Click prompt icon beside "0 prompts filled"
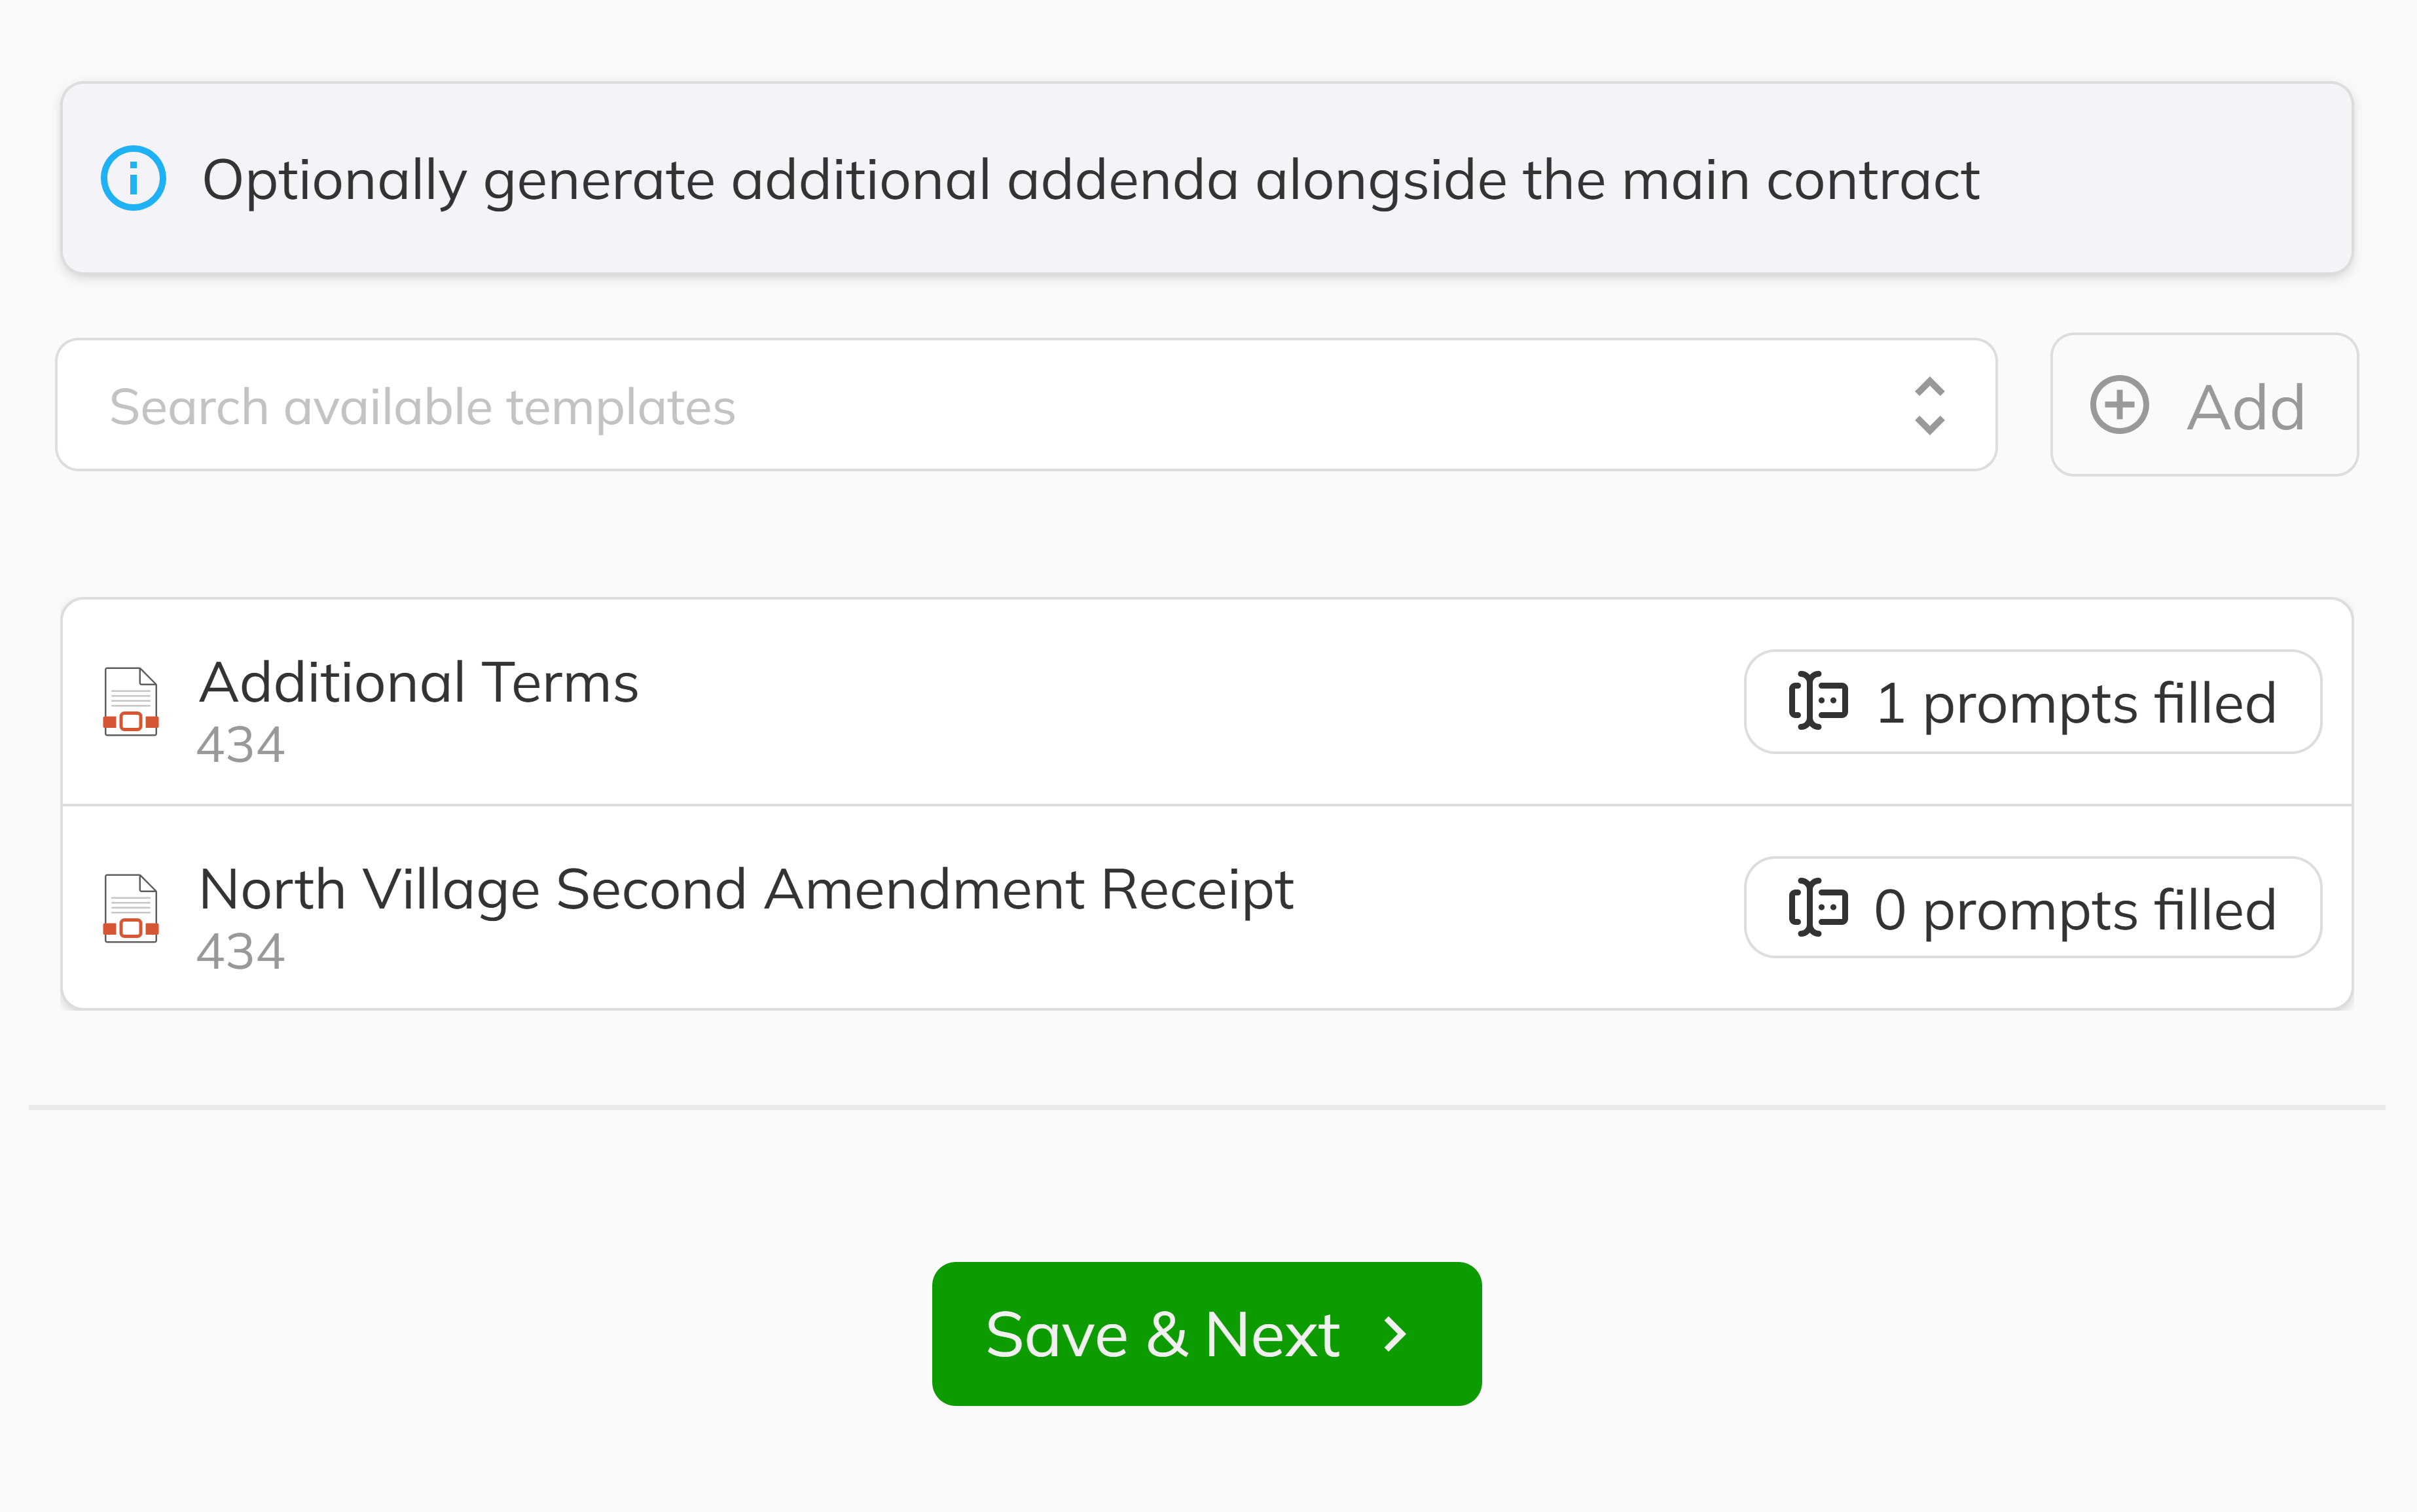 [x=1818, y=908]
